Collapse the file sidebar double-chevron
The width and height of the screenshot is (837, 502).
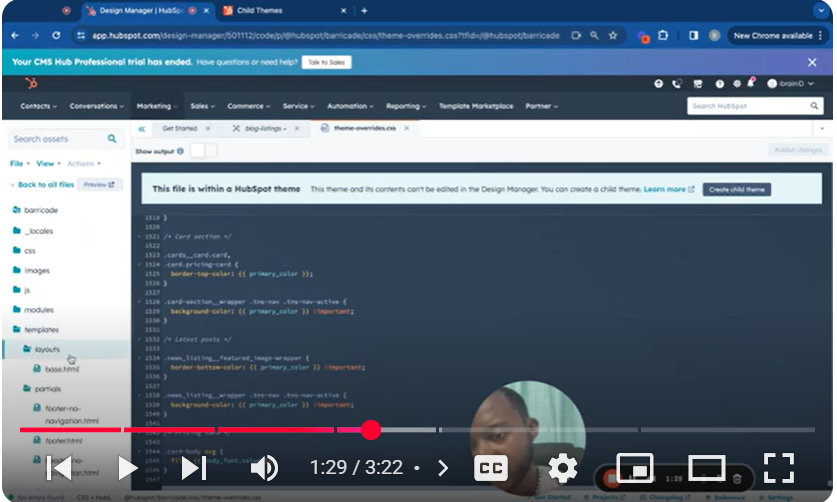tap(142, 129)
